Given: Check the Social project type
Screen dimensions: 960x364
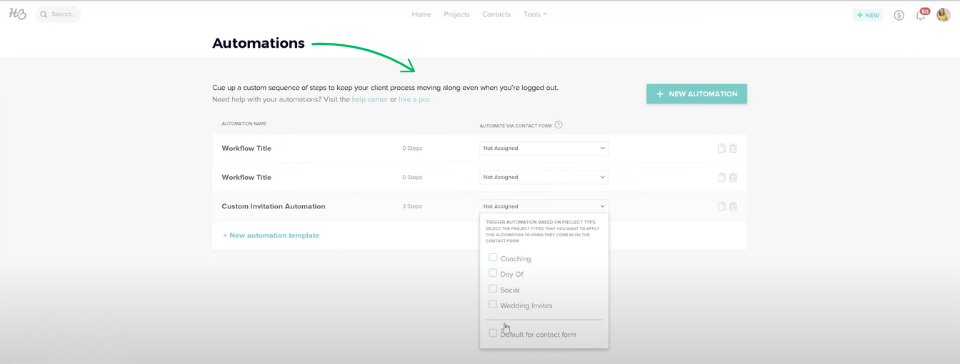Looking at the screenshot, I should click(x=493, y=289).
